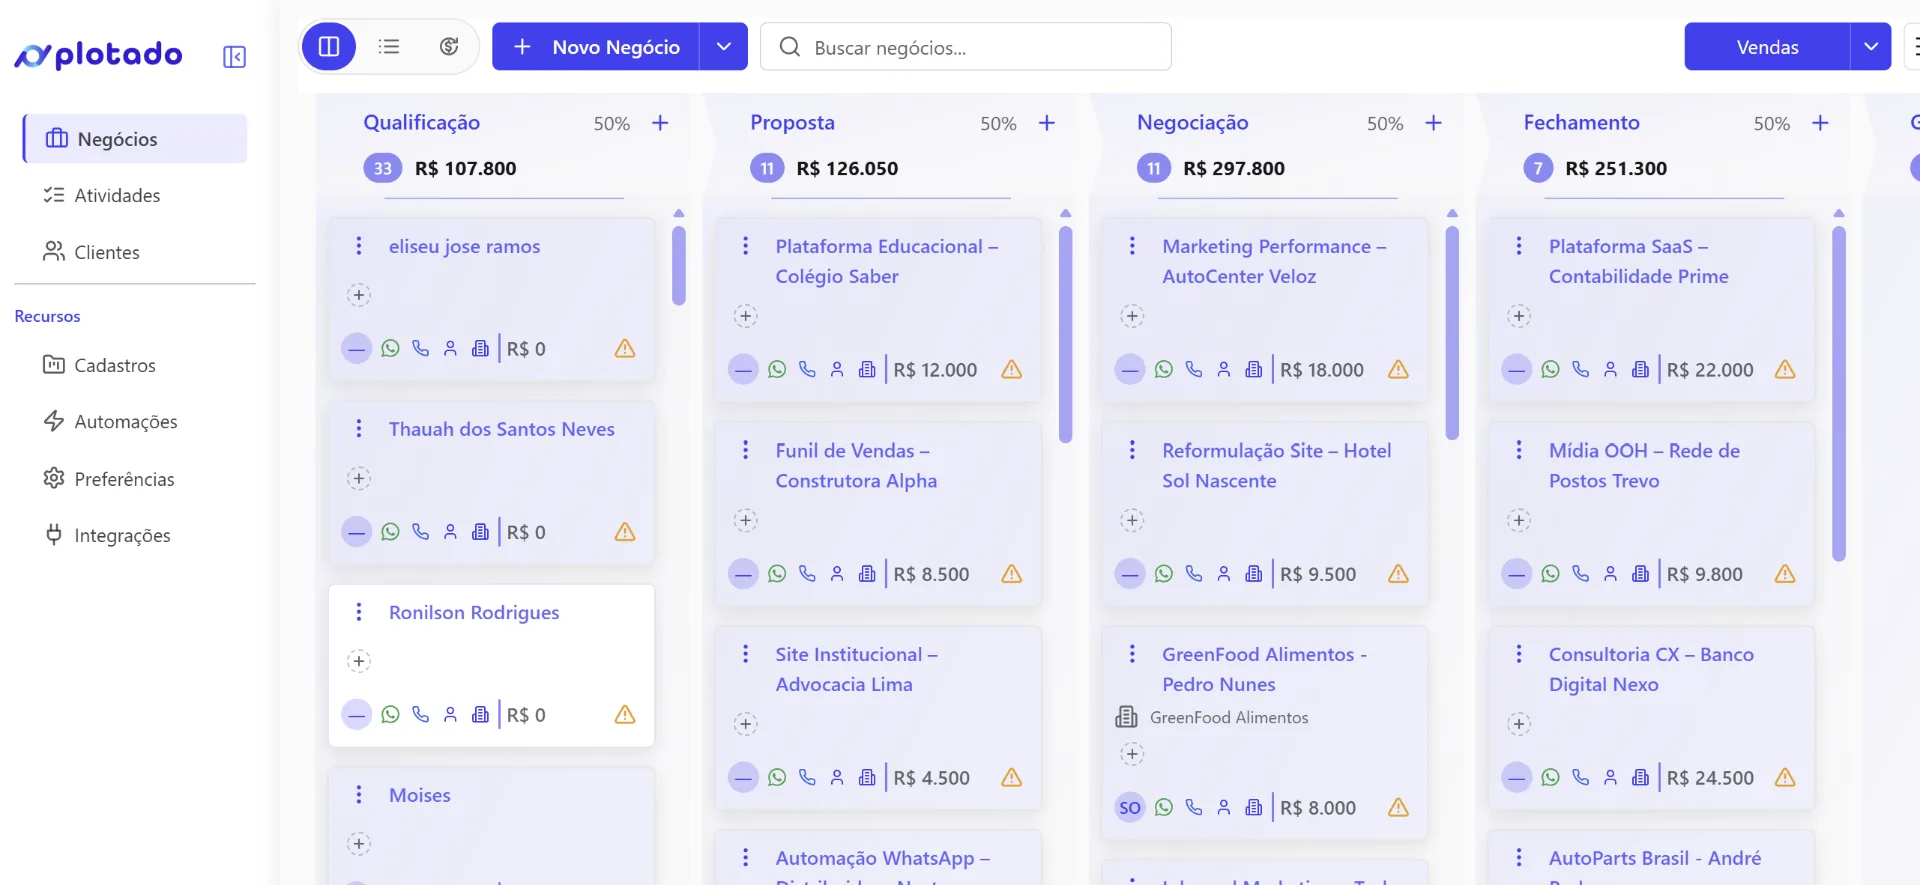Image resolution: width=1920 pixels, height=885 pixels.
Task: Open the Moises deal
Action: tap(419, 795)
